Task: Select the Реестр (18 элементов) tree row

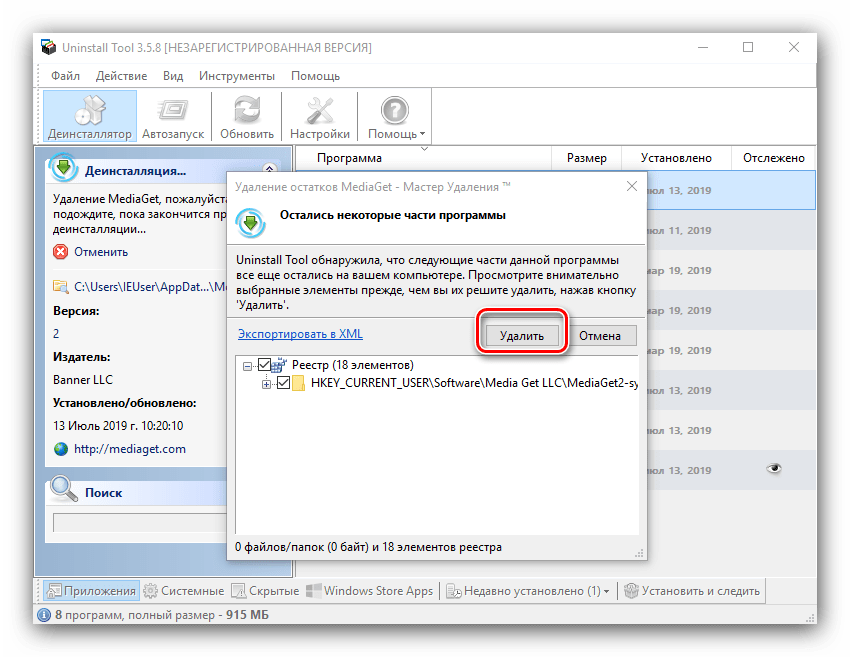Action: click(x=353, y=365)
